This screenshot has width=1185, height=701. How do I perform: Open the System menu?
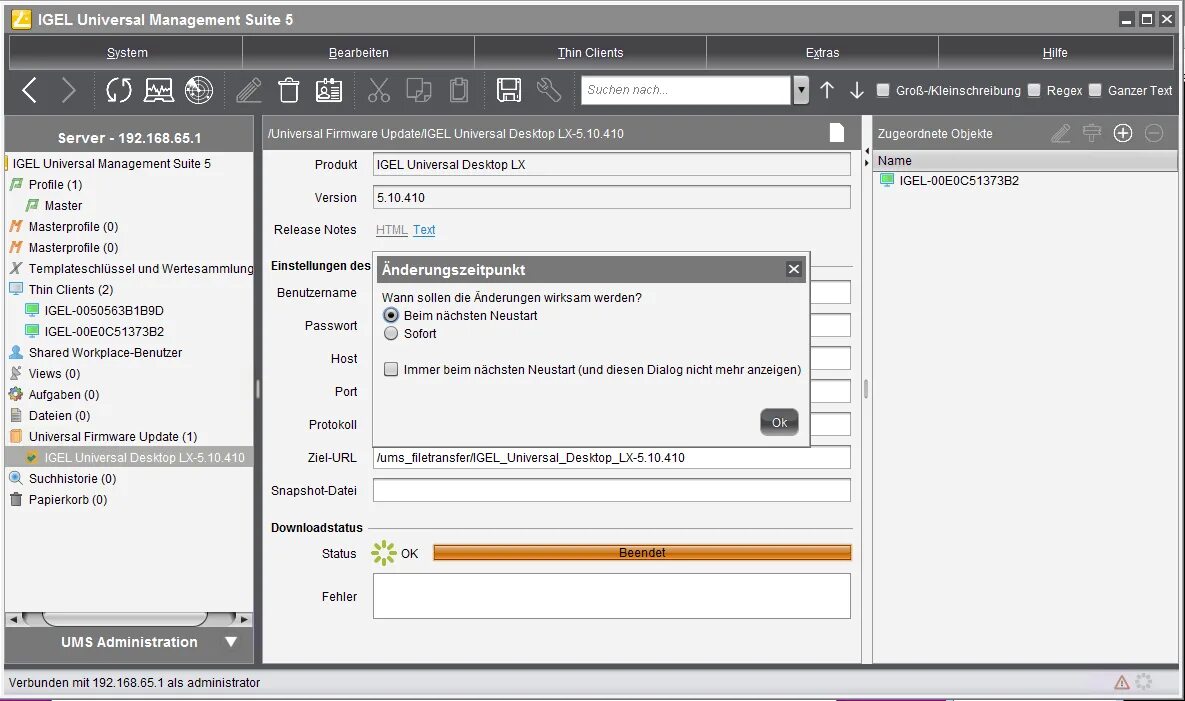(x=127, y=52)
